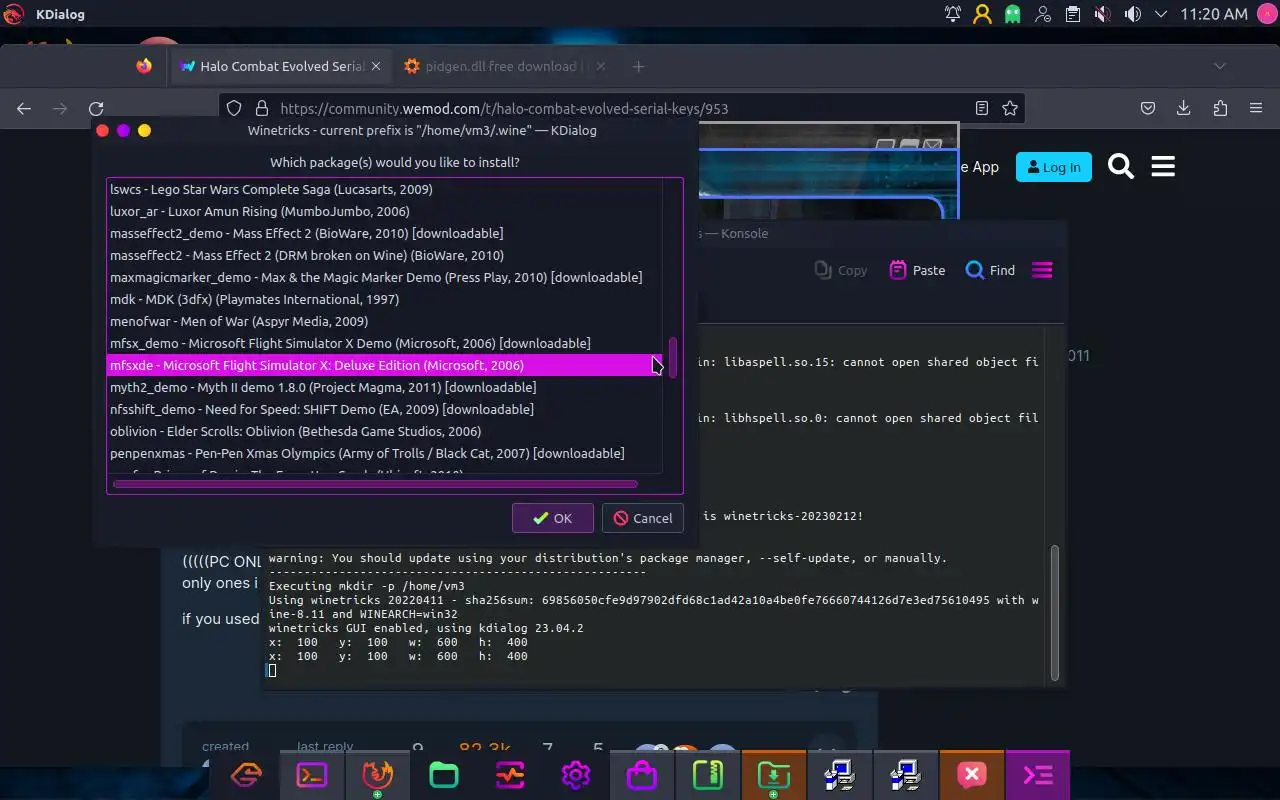1280x800 pixels.
Task: Click the package list horizontal scrollbar
Action: point(375,484)
